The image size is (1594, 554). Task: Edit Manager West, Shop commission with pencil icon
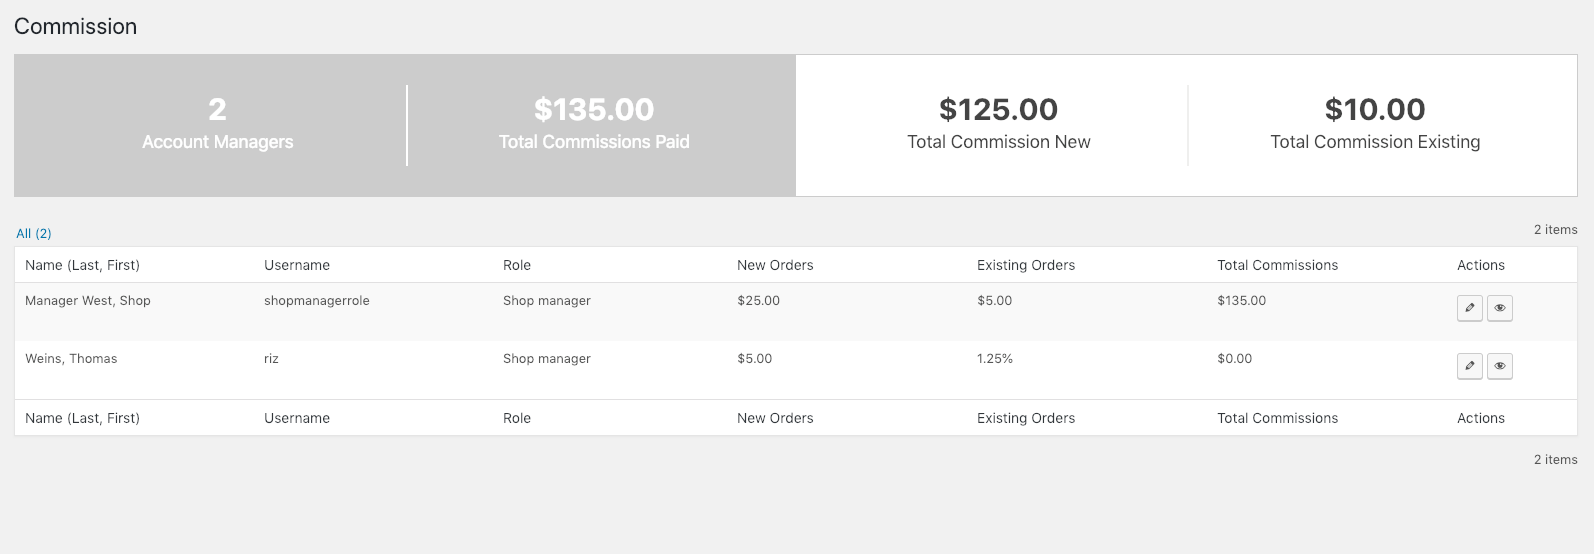tap(1469, 308)
